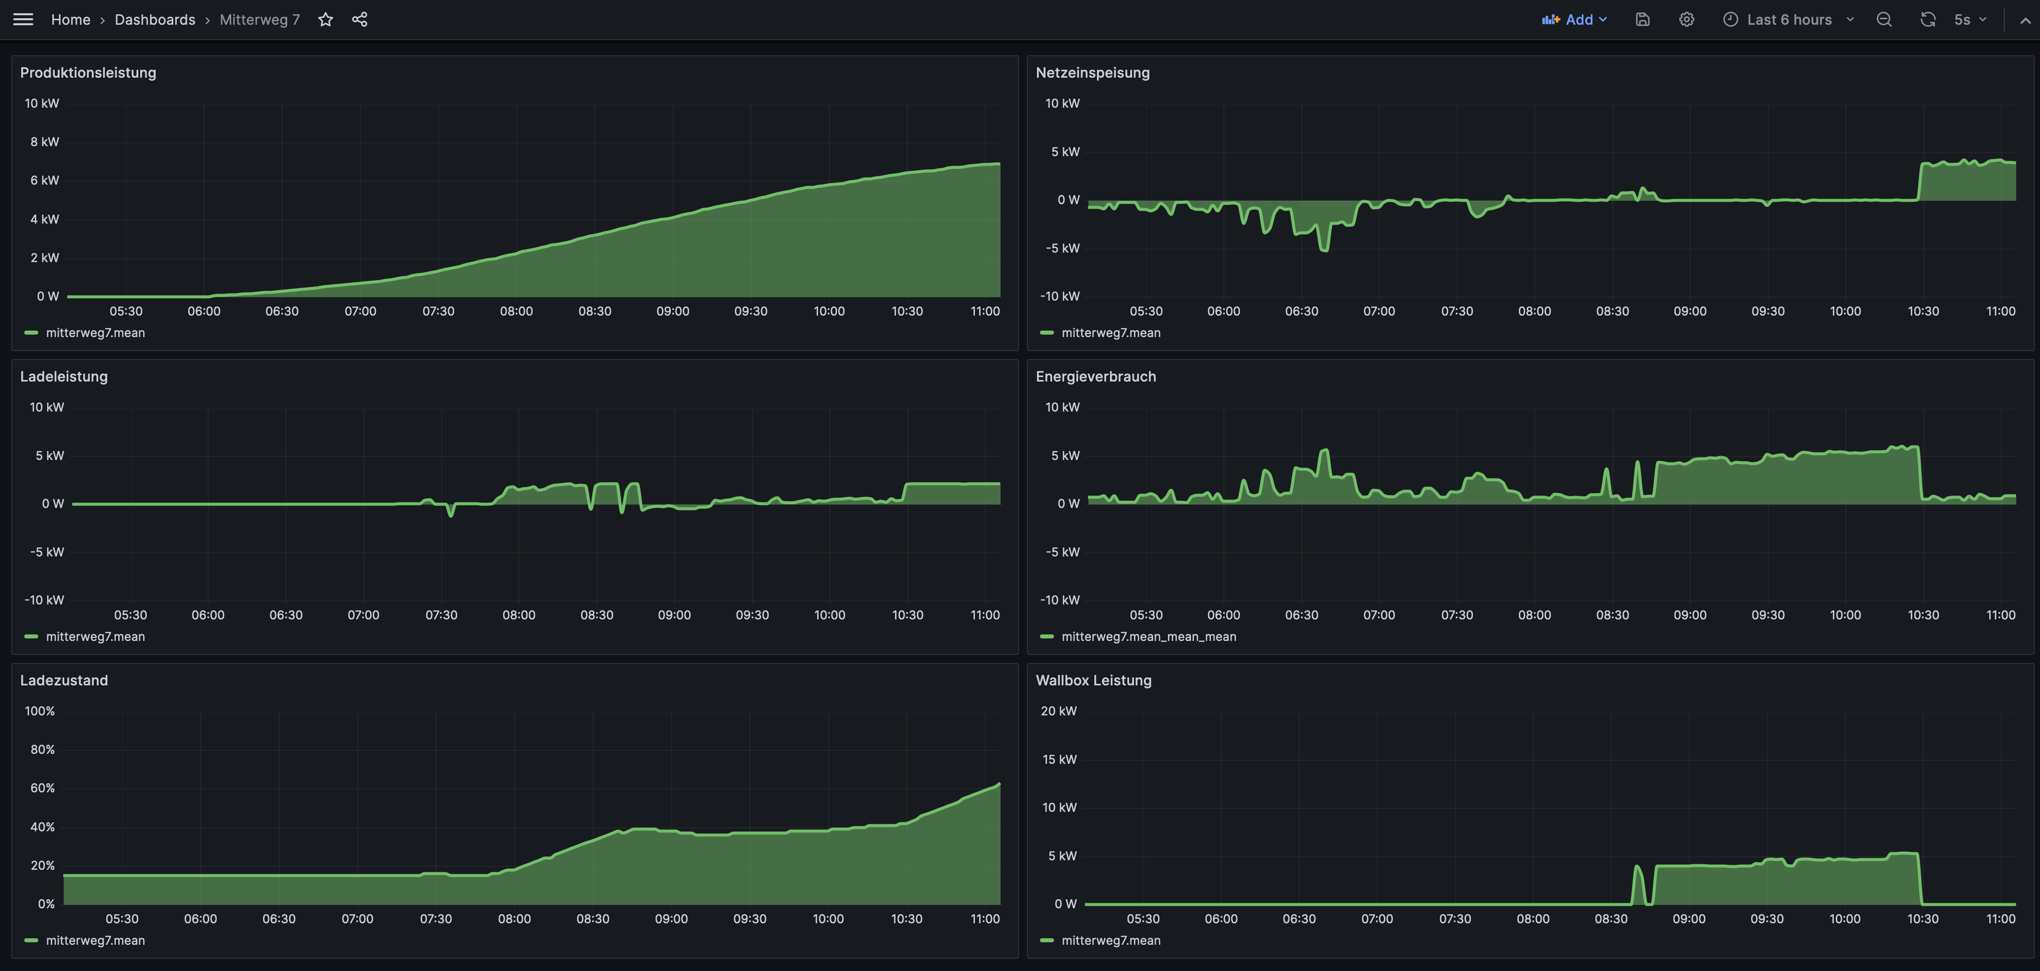Viewport: 2040px width, 971px height.
Task: Open dashboard settings gear
Action: 1686,19
